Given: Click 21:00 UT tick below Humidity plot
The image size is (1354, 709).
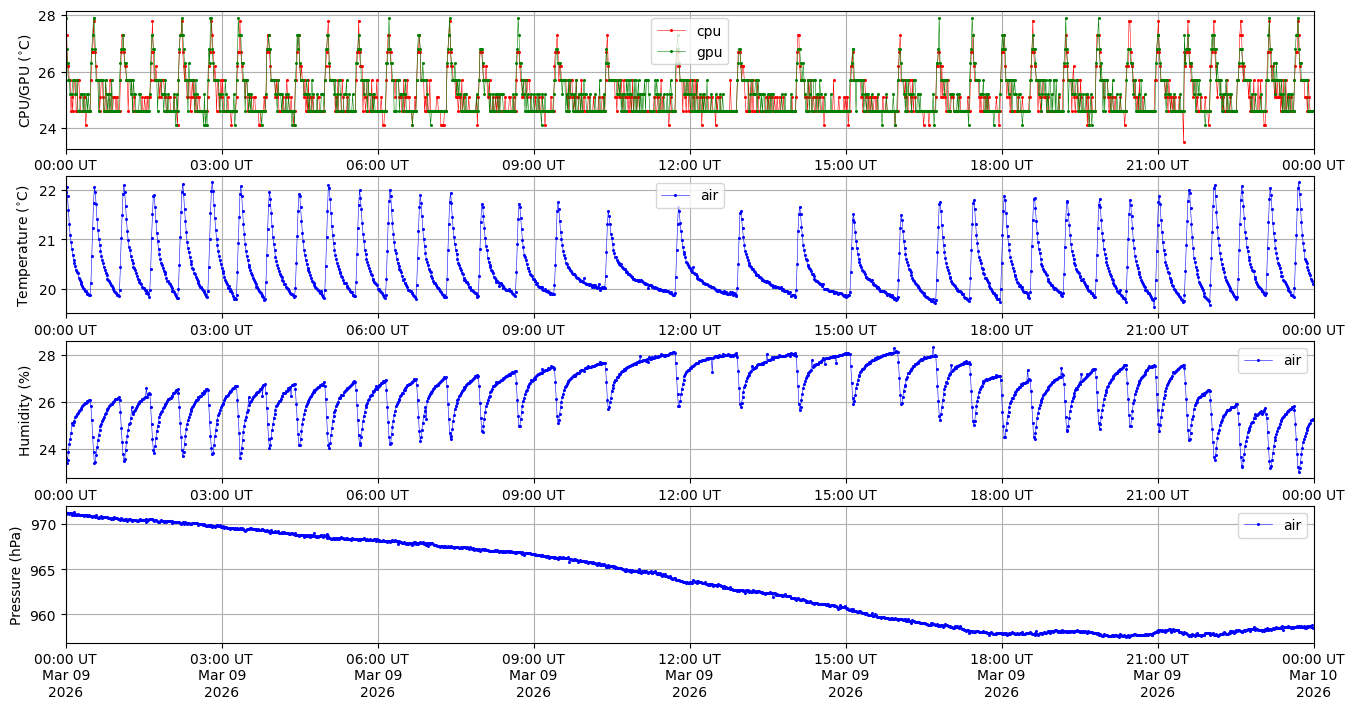Looking at the screenshot, I should [1158, 495].
